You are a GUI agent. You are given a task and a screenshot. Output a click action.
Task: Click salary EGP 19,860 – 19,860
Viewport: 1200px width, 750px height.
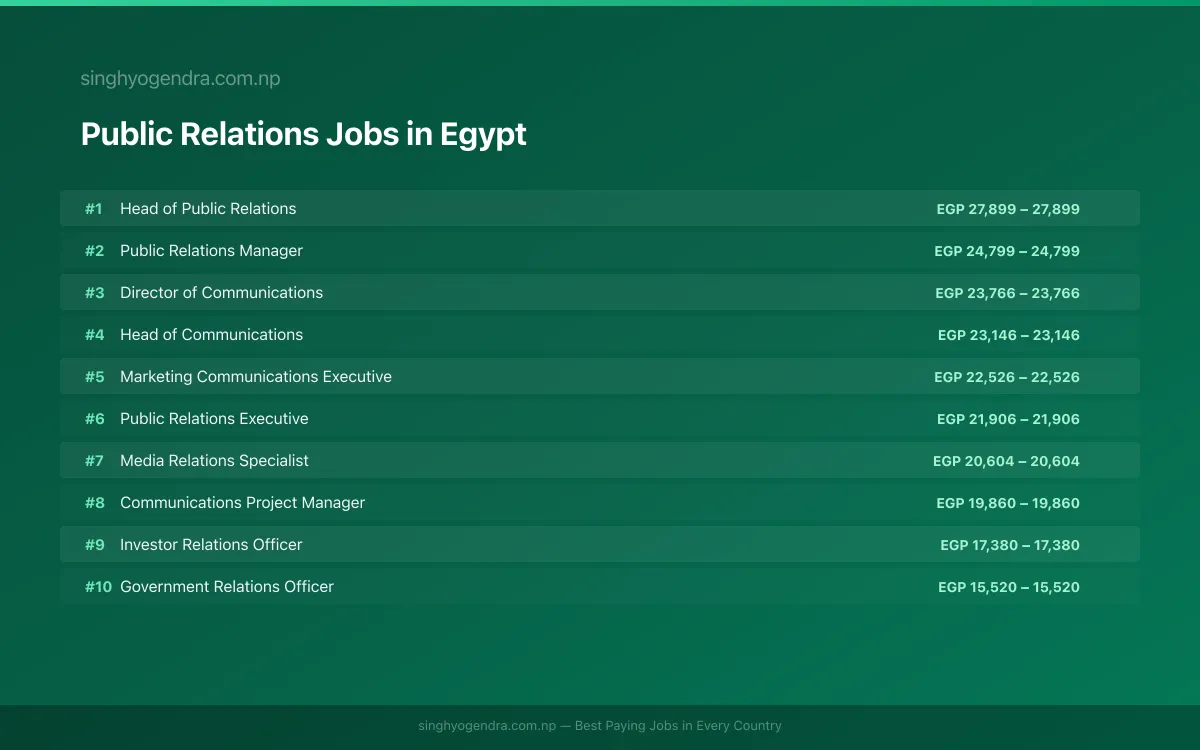(1008, 503)
